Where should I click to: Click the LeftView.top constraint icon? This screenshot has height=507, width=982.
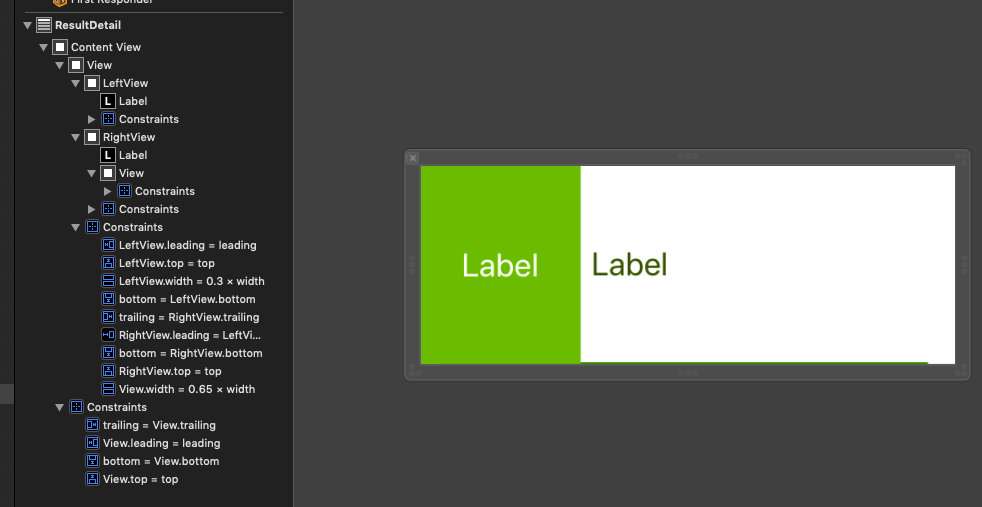(x=108, y=263)
